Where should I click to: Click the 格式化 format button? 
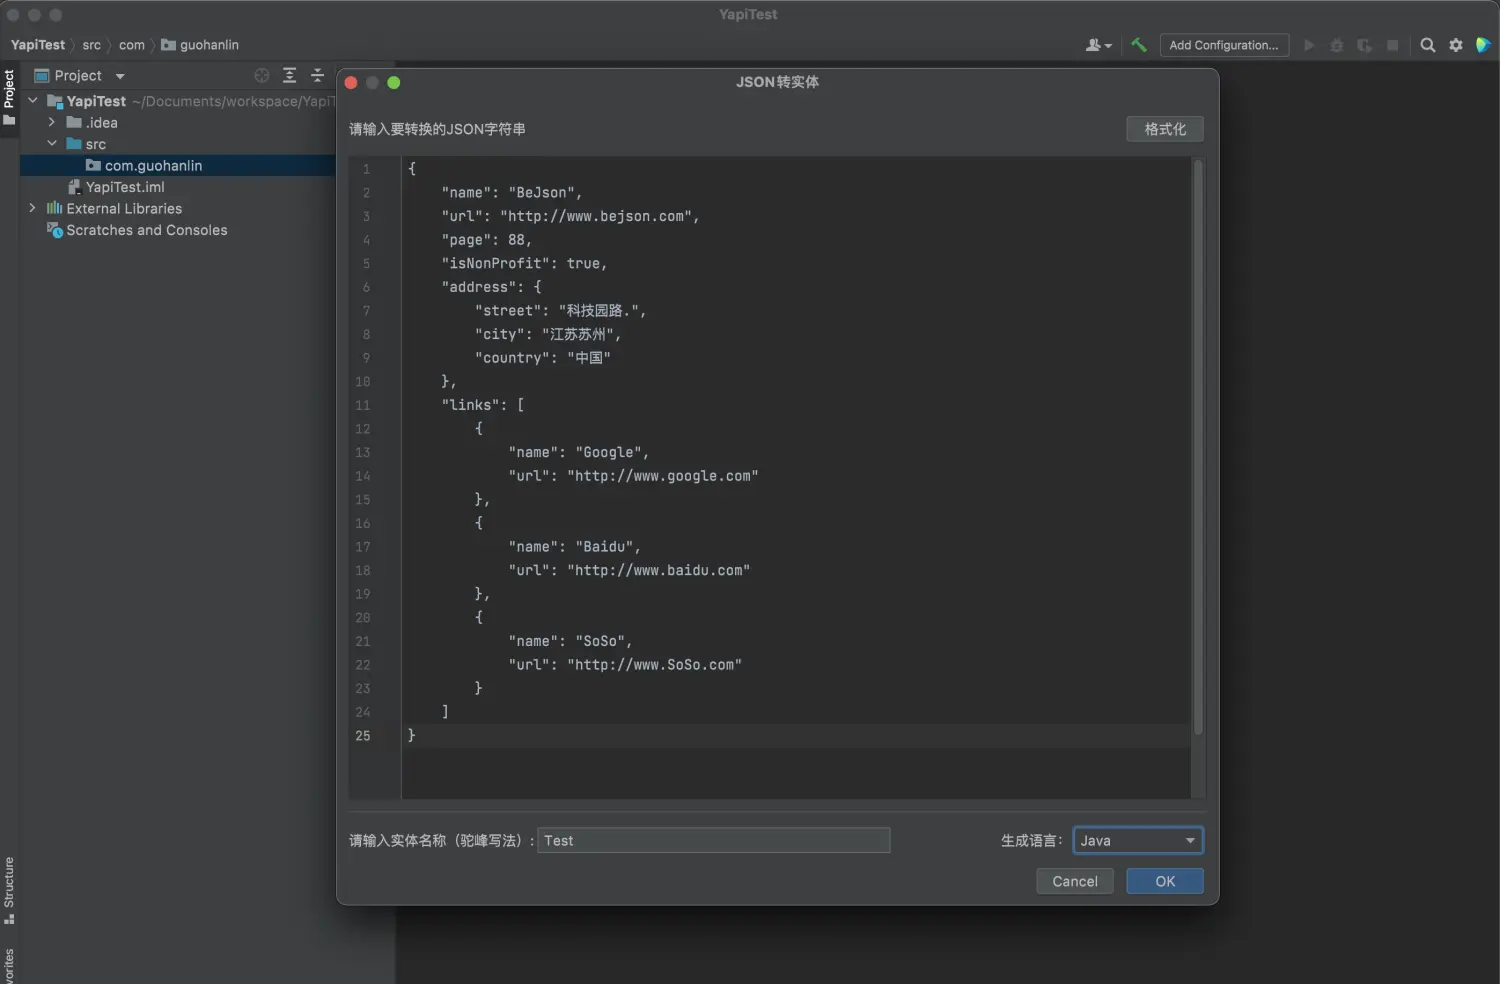(x=1164, y=129)
